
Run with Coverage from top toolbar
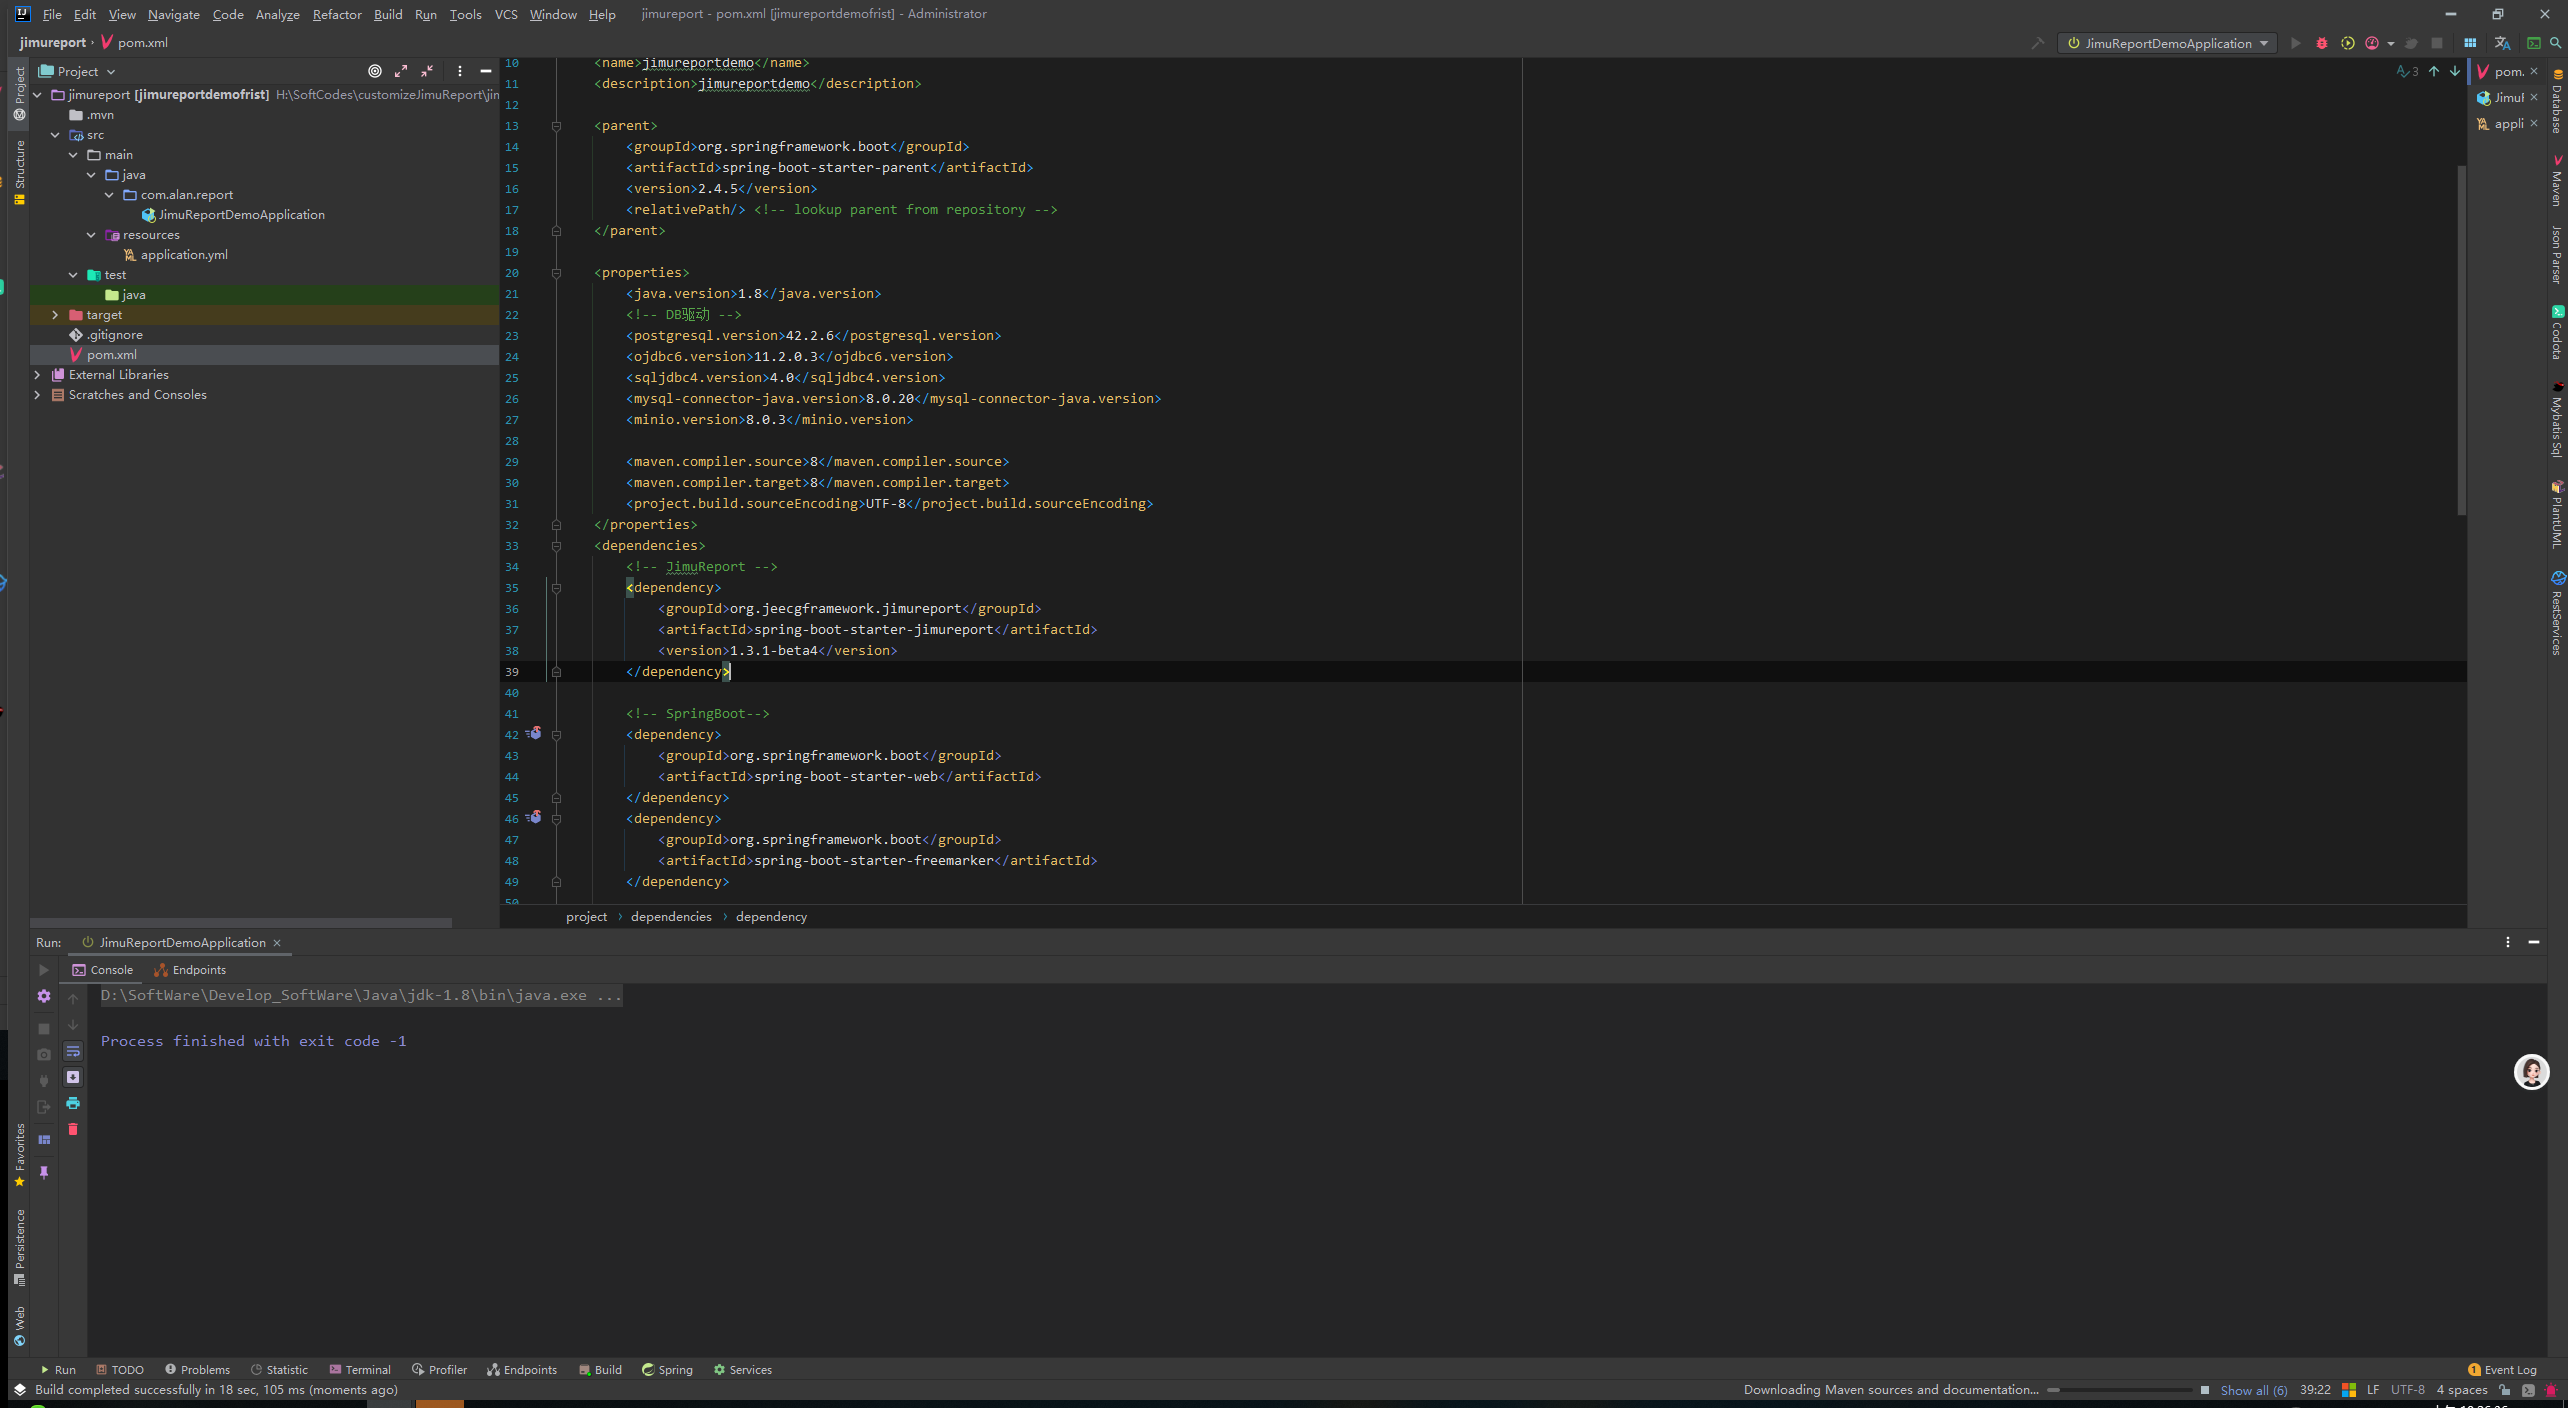tap(2347, 43)
